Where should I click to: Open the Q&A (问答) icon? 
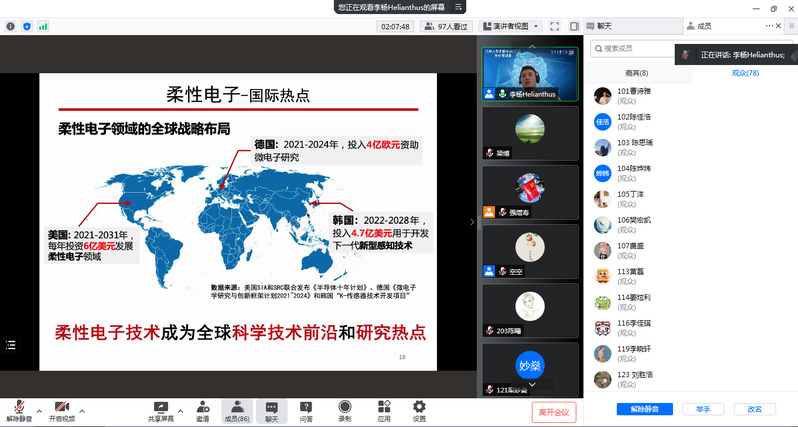pos(306,411)
